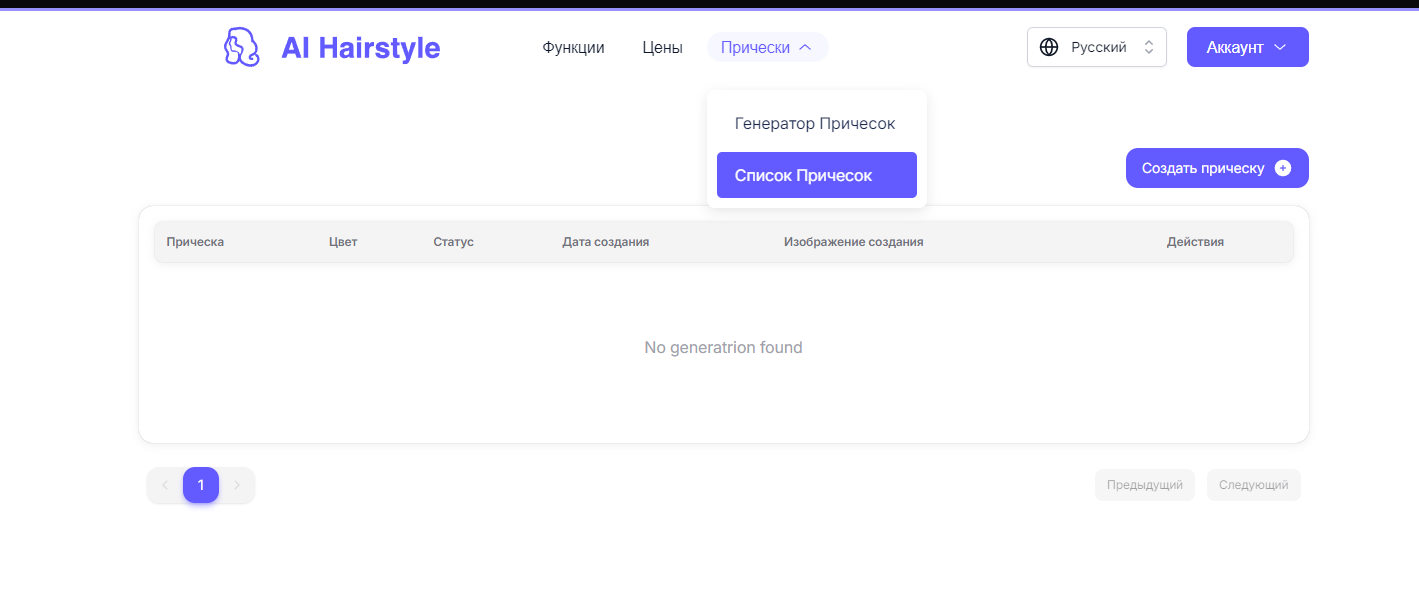Viewport: 1419px width, 604px height.
Task: Click the AI Hairstyle logo icon
Action: coord(241,47)
